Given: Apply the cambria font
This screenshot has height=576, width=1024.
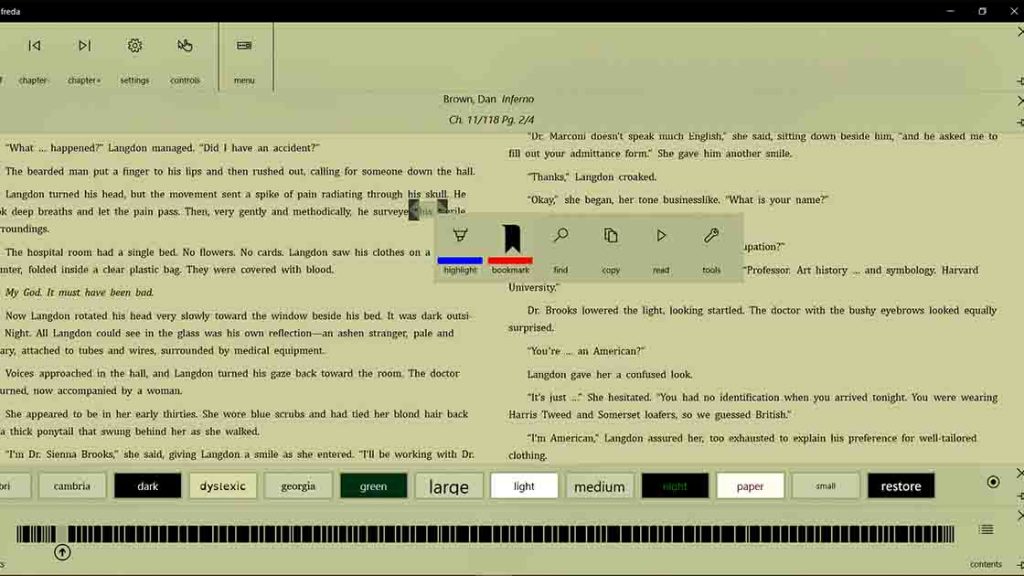Looking at the screenshot, I should pos(72,486).
